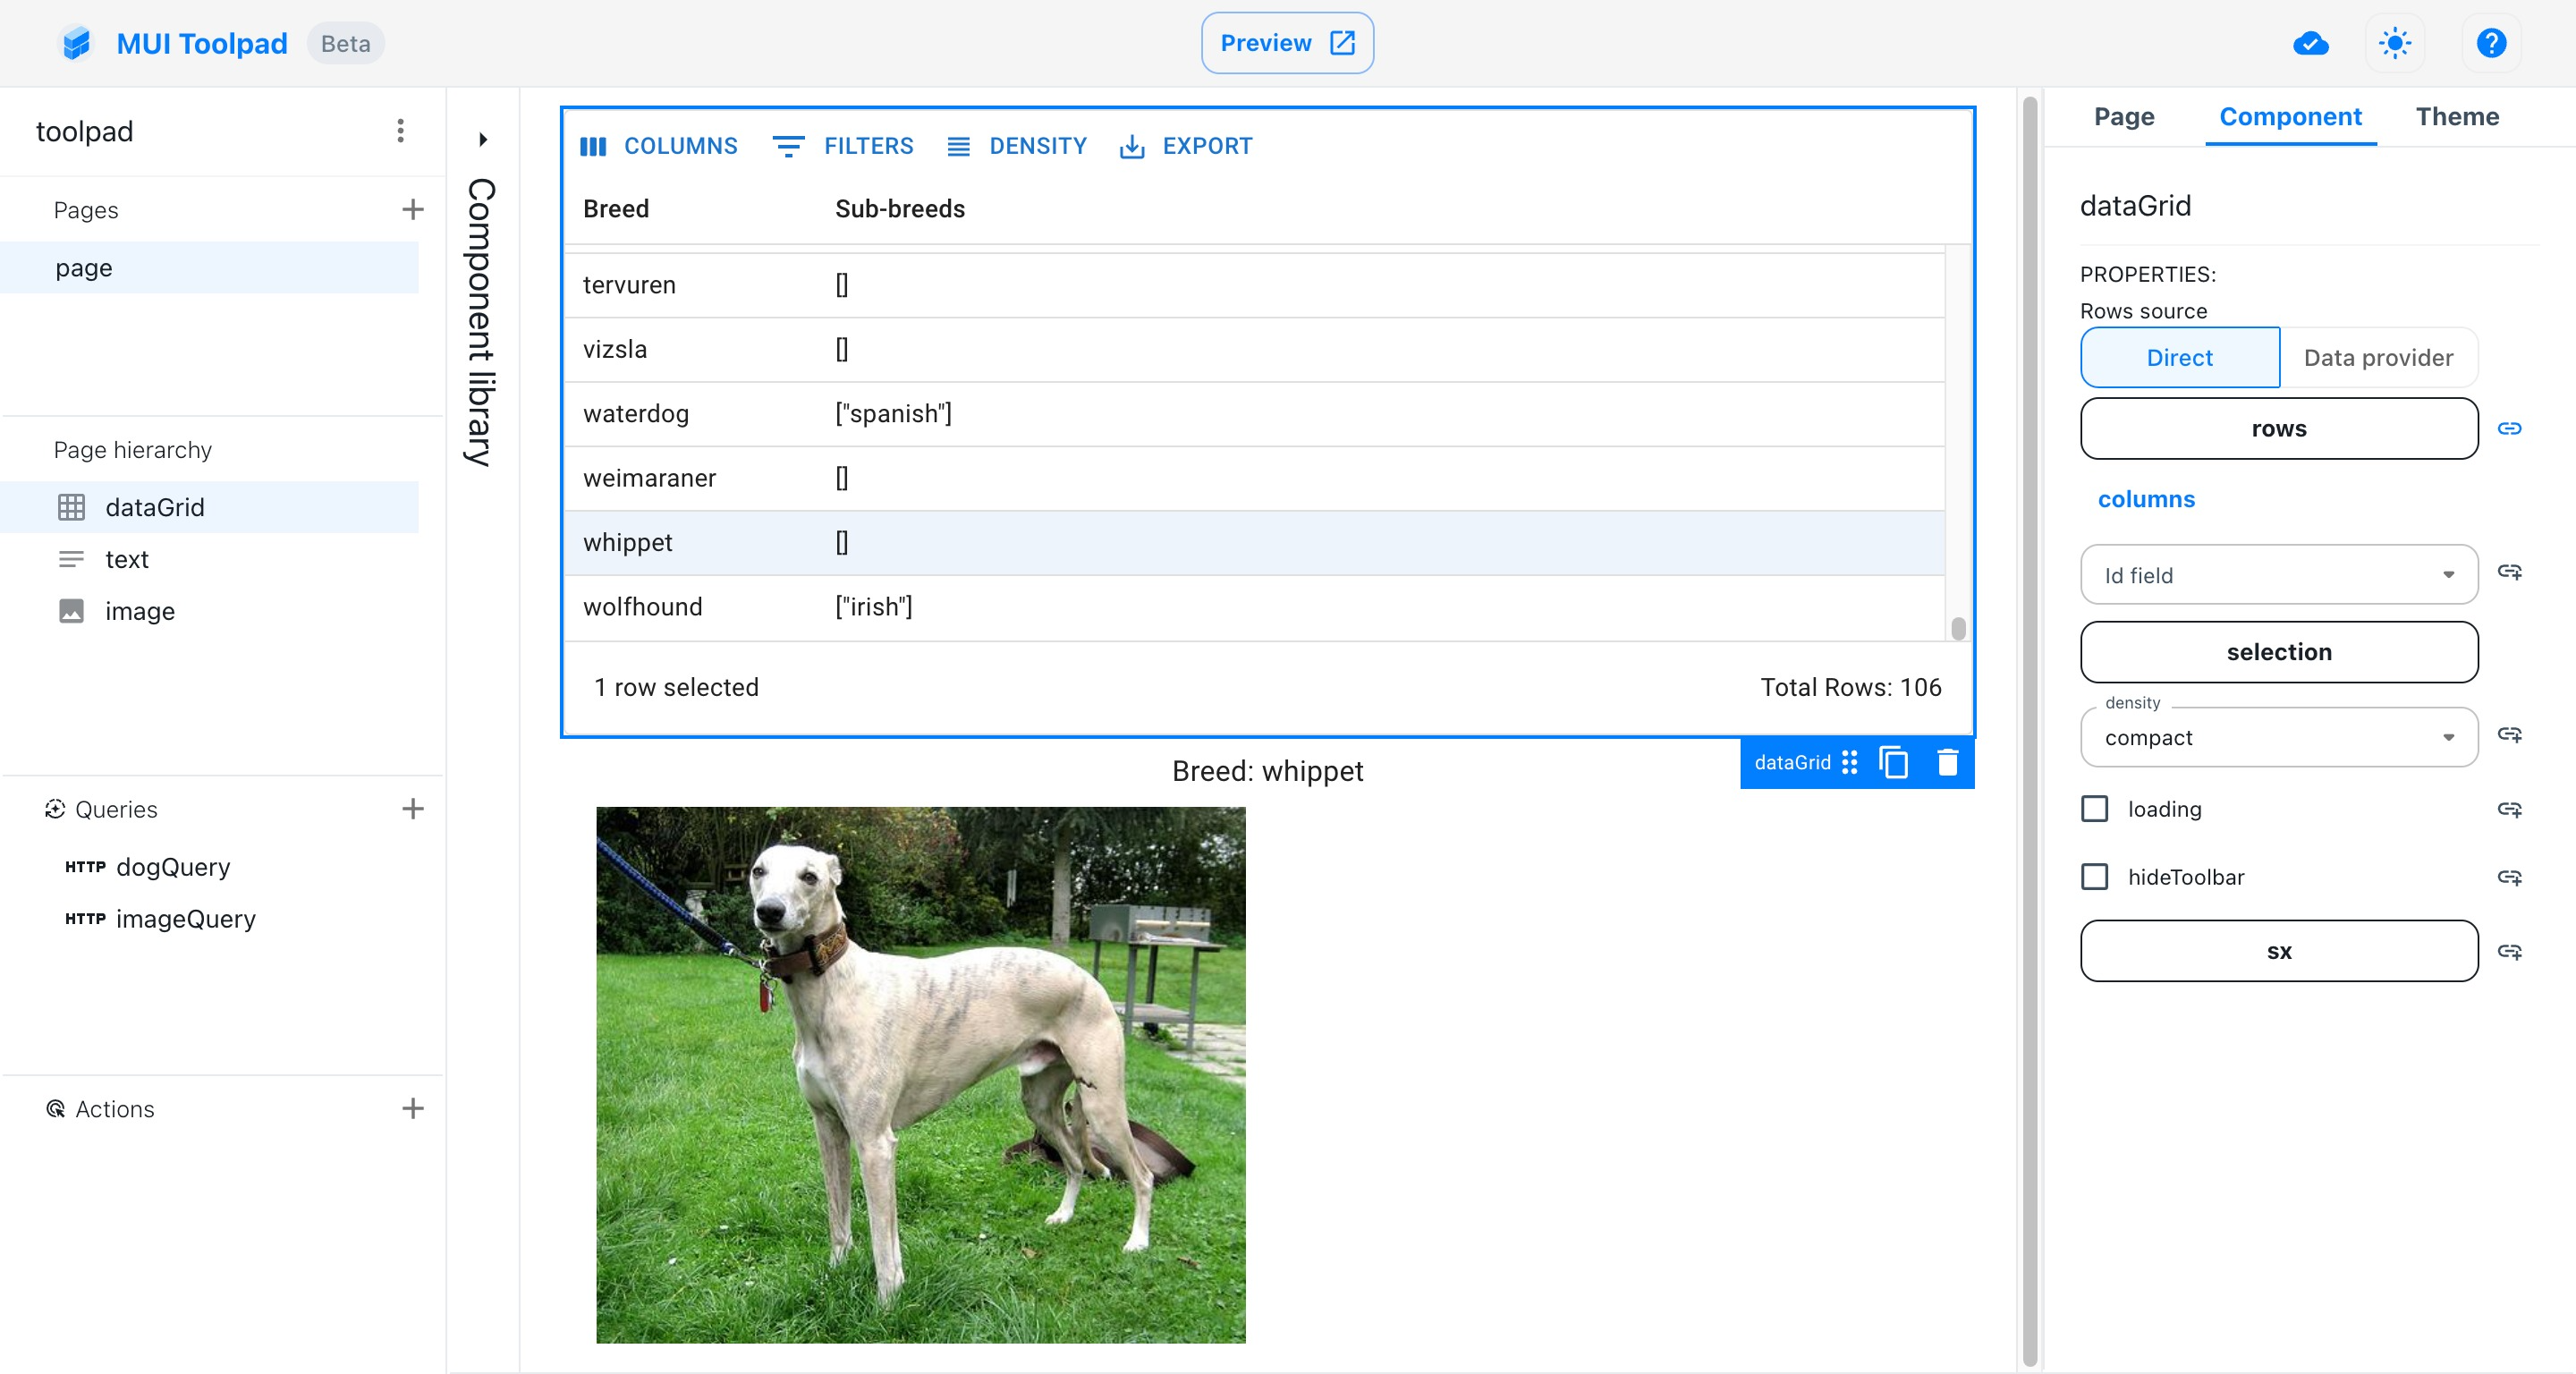Screen dimensions: 2576x1374
Task: Open the help icon in the top bar
Action: click(2491, 43)
